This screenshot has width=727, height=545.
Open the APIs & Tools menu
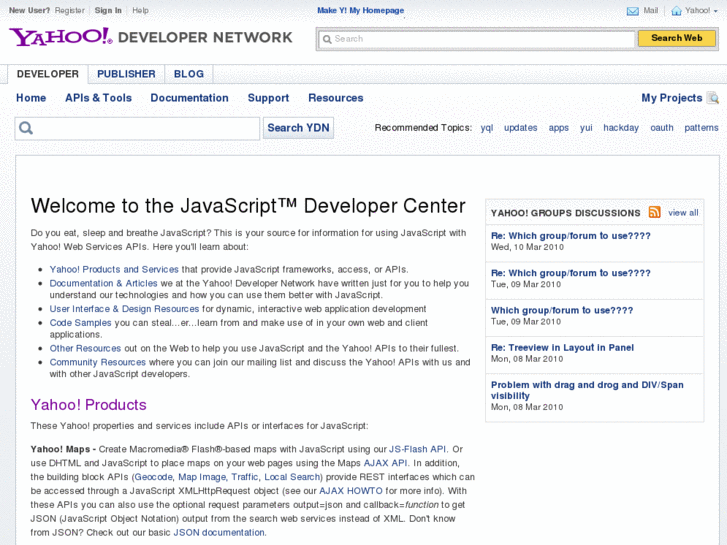click(98, 98)
